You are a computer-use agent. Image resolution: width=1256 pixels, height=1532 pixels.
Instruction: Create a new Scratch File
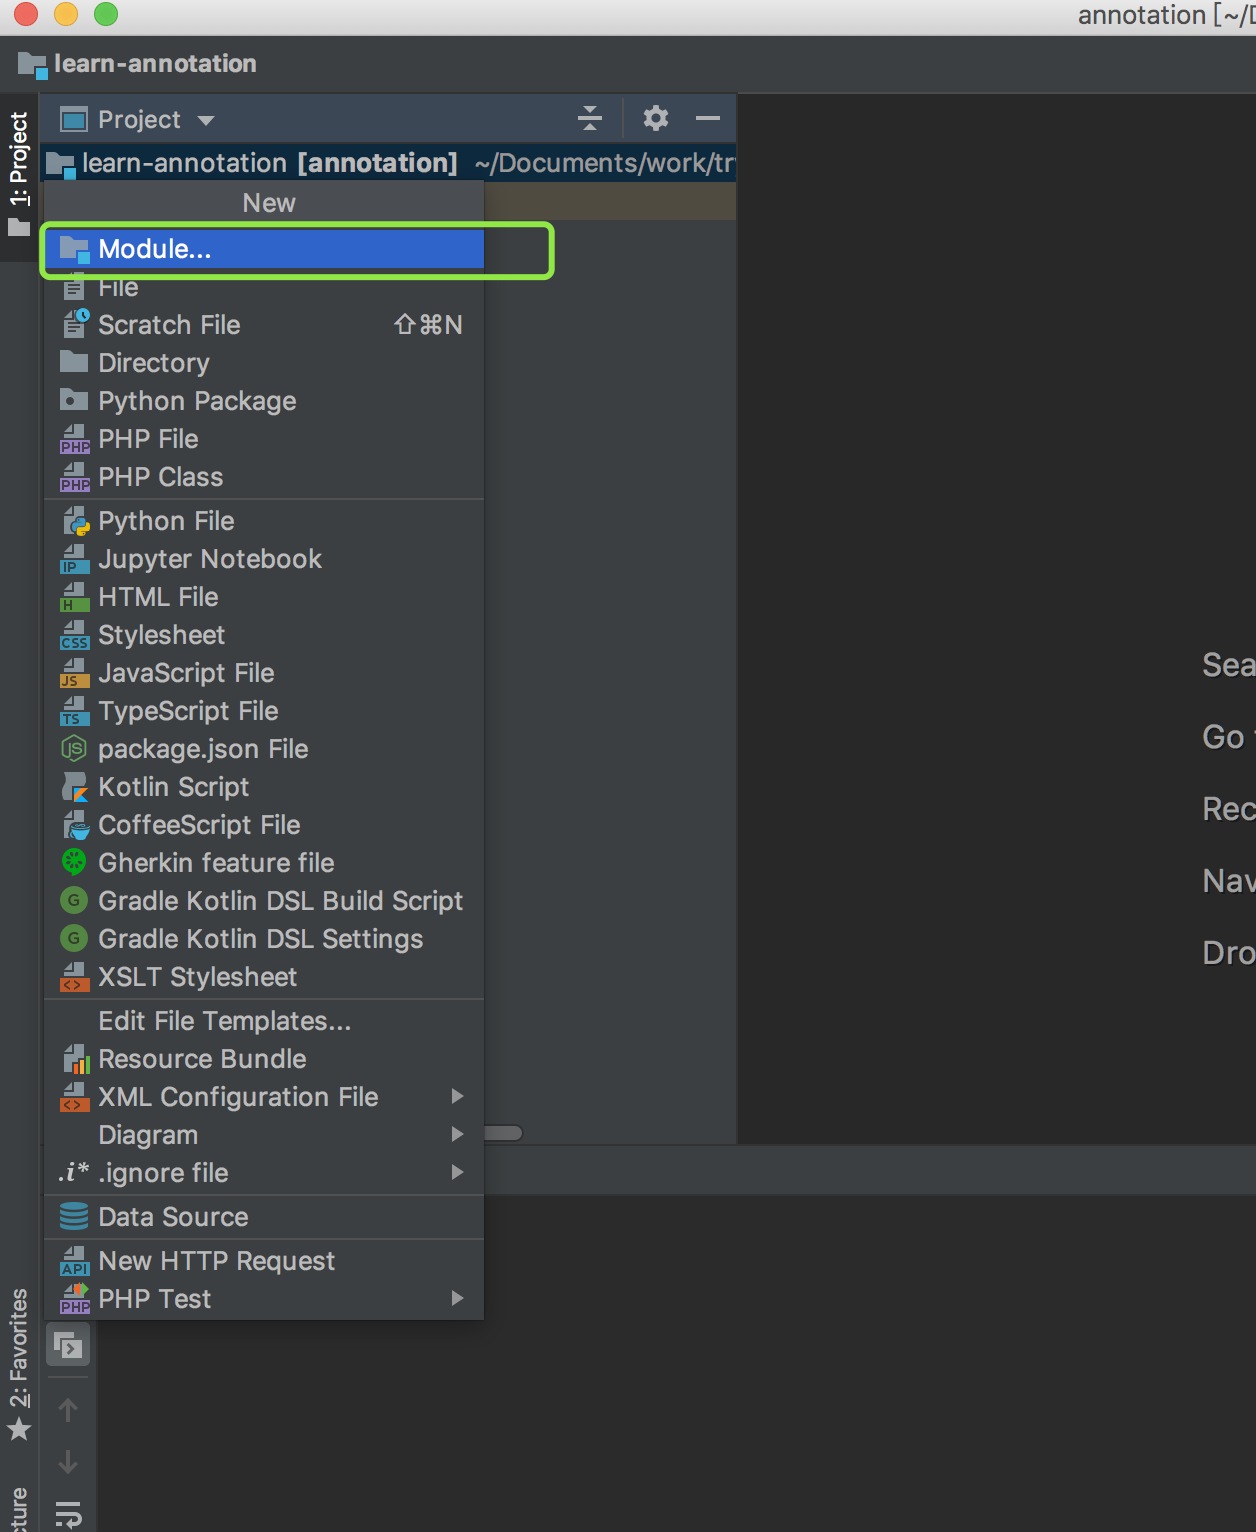tap(169, 325)
